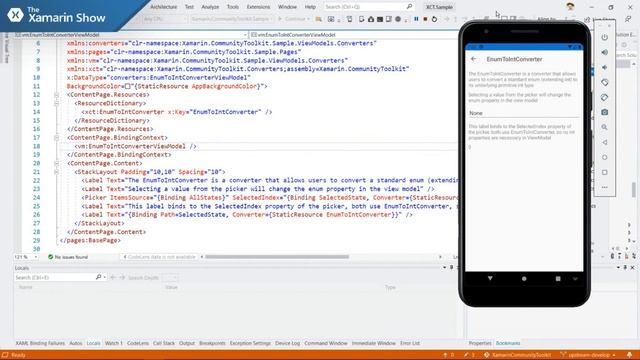Open the upstream-develop branch selector
Viewport: 640px width, 360px height.
click(588, 355)
